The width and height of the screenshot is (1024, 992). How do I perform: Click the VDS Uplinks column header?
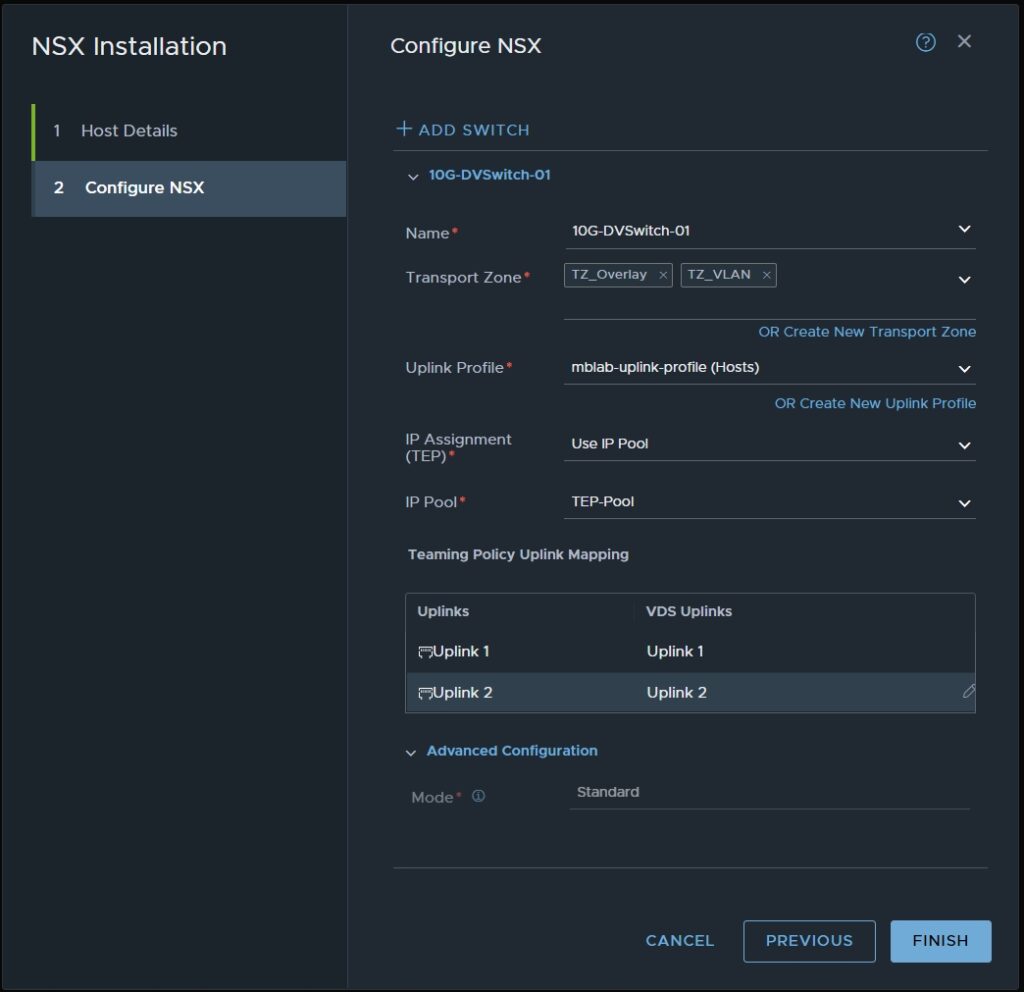[x=689, y=611]
